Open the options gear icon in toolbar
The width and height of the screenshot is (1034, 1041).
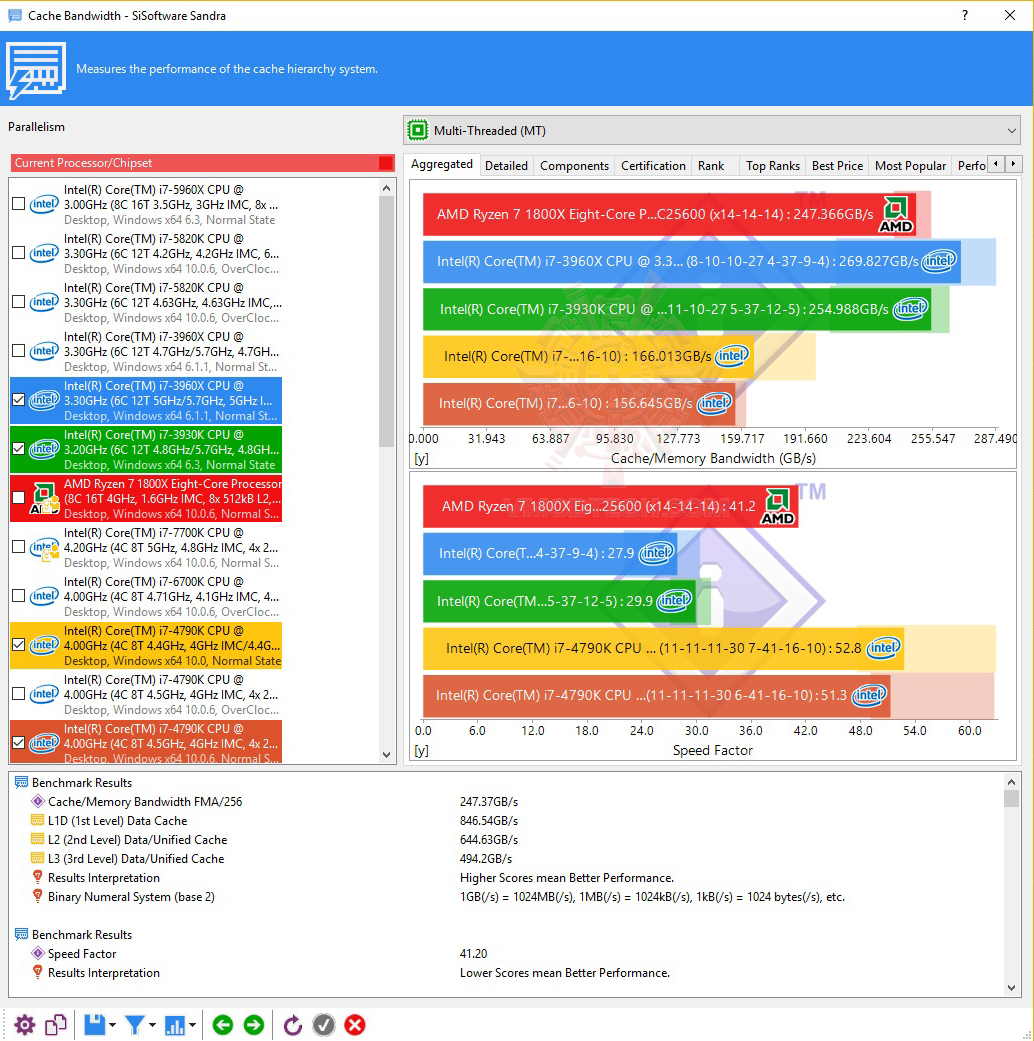coord(25,1025)
